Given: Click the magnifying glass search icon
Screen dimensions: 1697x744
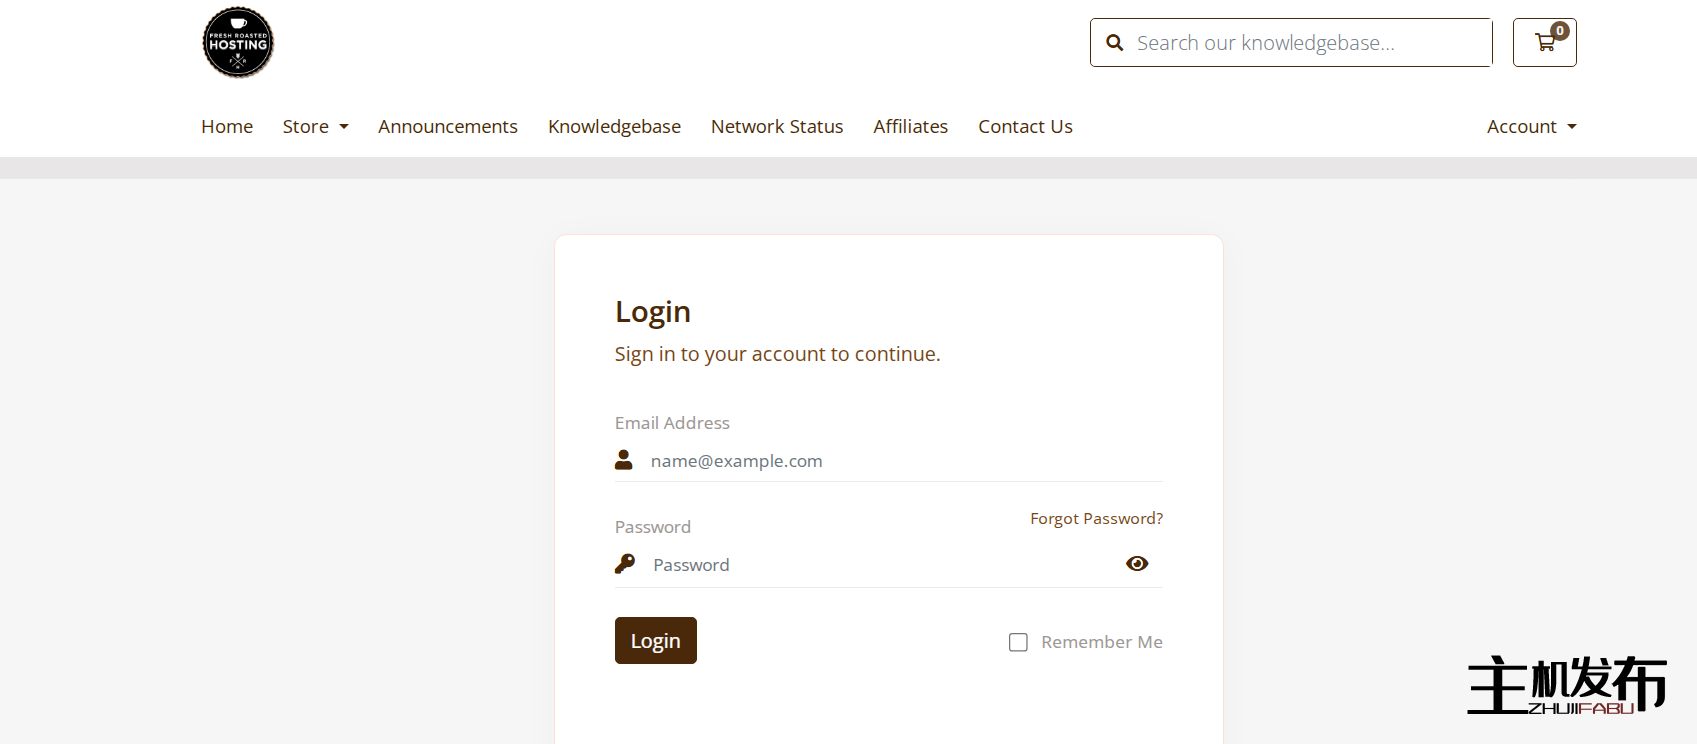Looking at the screenshot, I should tap(1115, 43).
